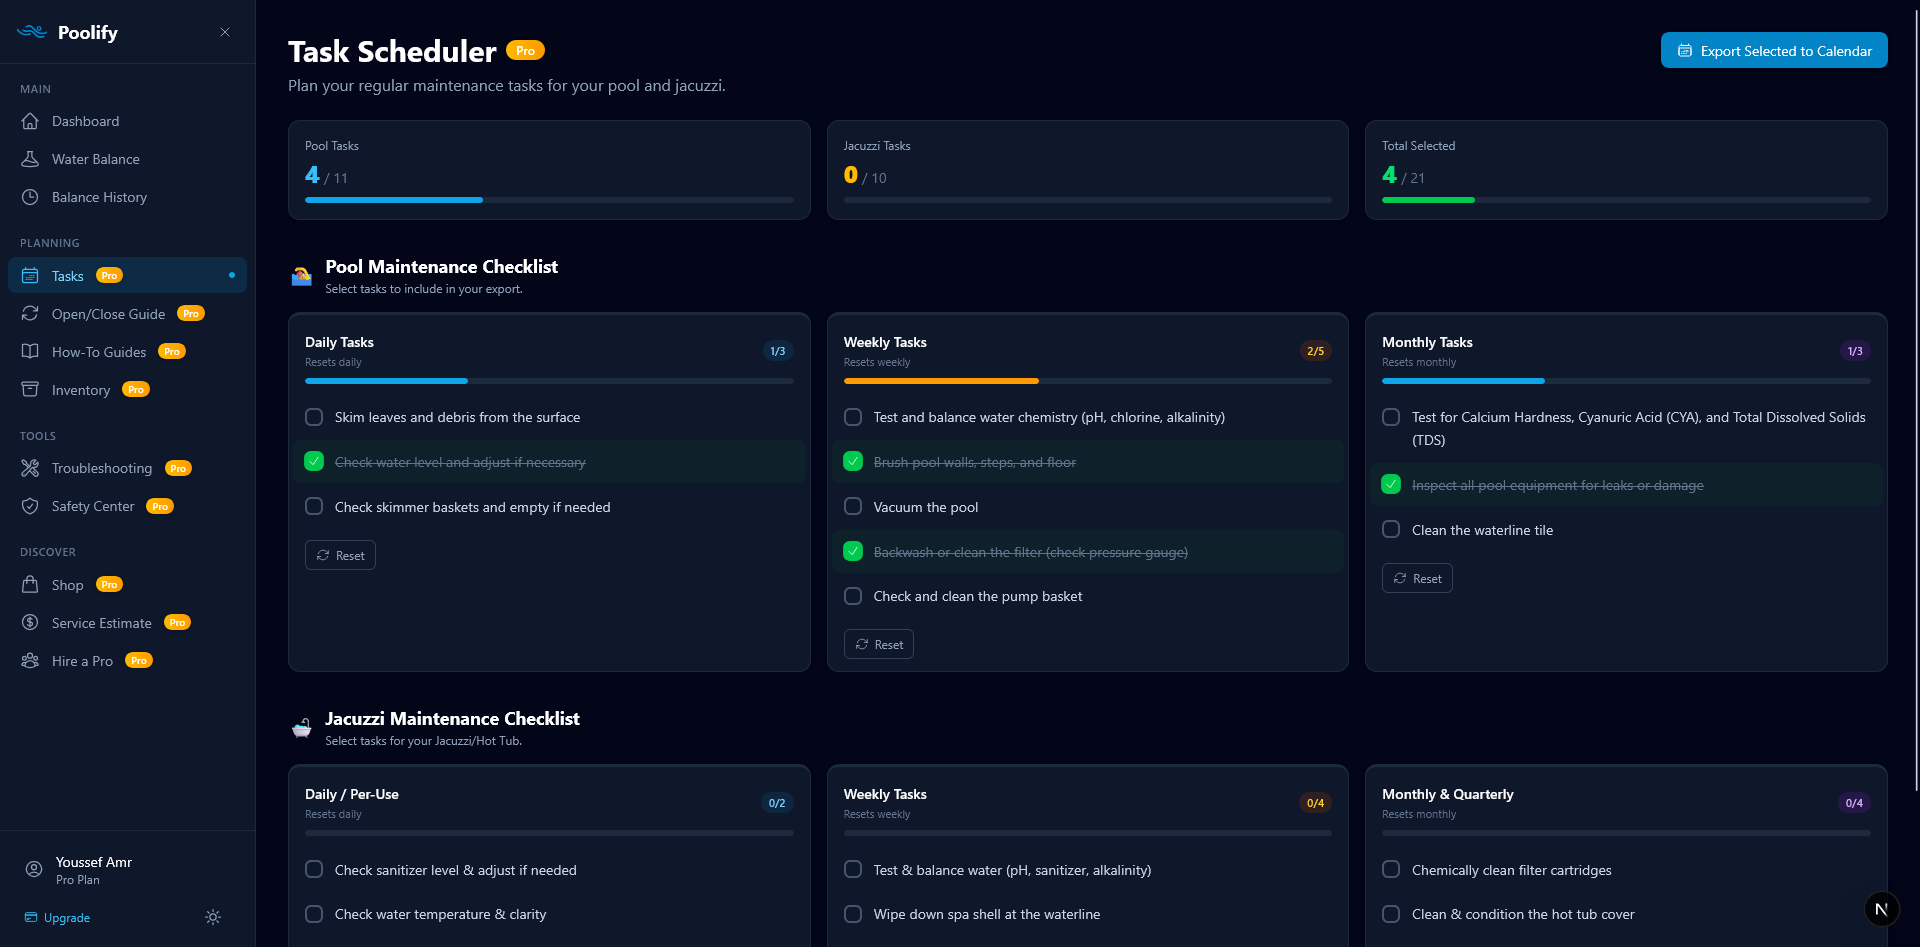Image resolution: width=1920 pixels, height=947 pixels.
Task: Click the 2/5 counter on Weekly Tasks
Action: (1315, 351)
